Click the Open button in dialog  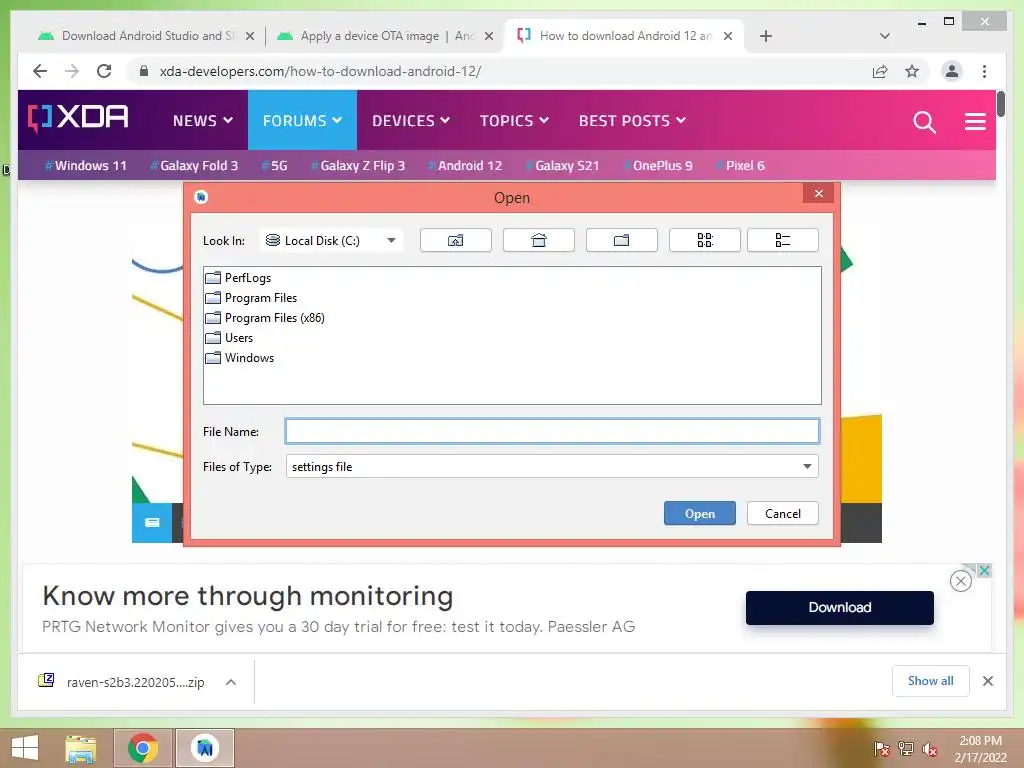pyautogui.click(x=699, y=513)
